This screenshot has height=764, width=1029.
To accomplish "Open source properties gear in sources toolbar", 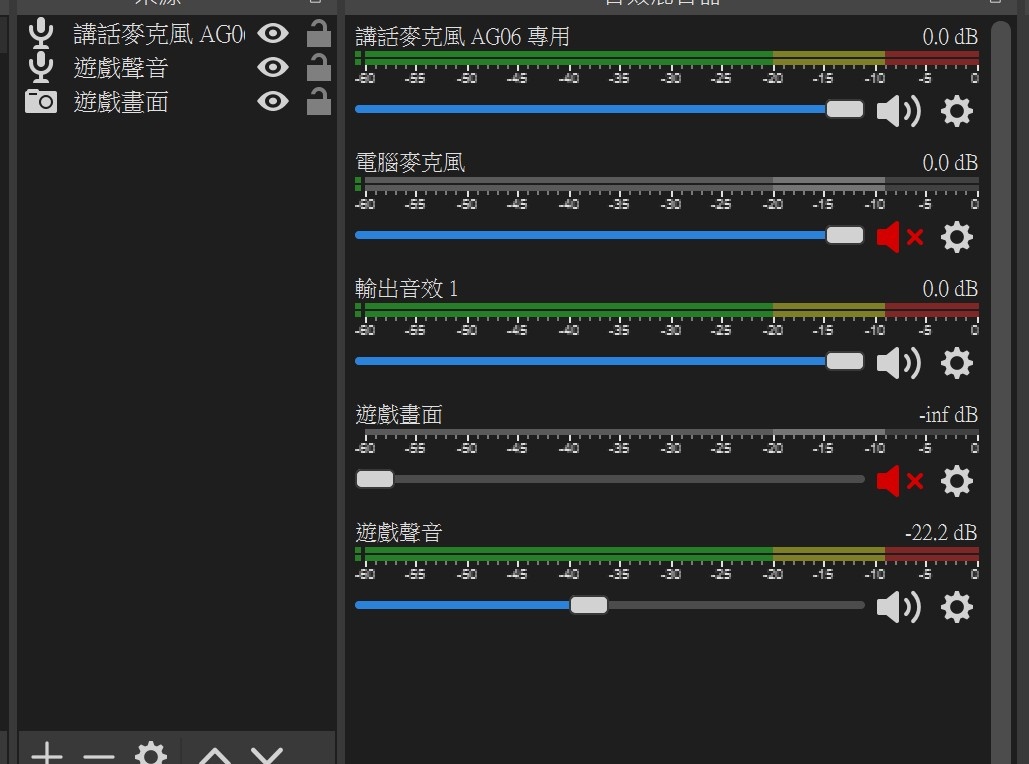I will (x=151, y=753).
